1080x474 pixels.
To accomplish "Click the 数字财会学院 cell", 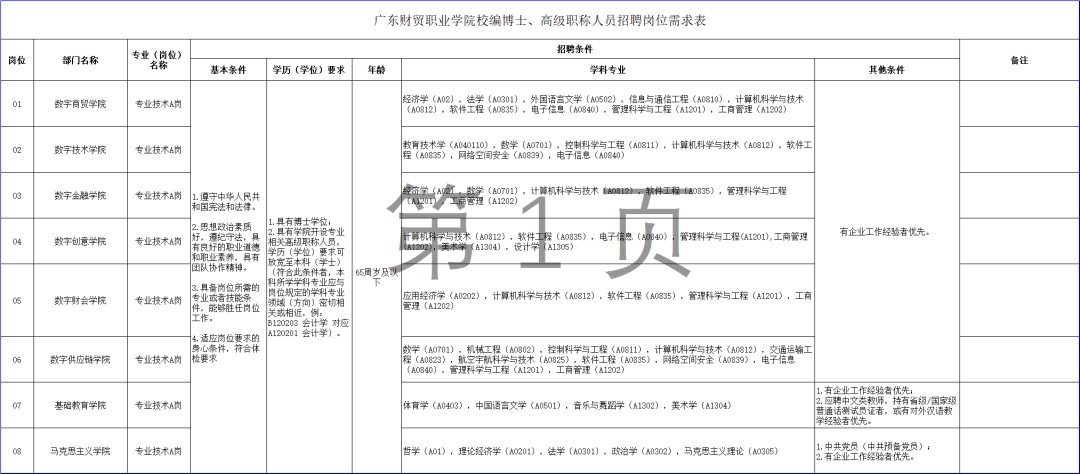I will point(81,300).
